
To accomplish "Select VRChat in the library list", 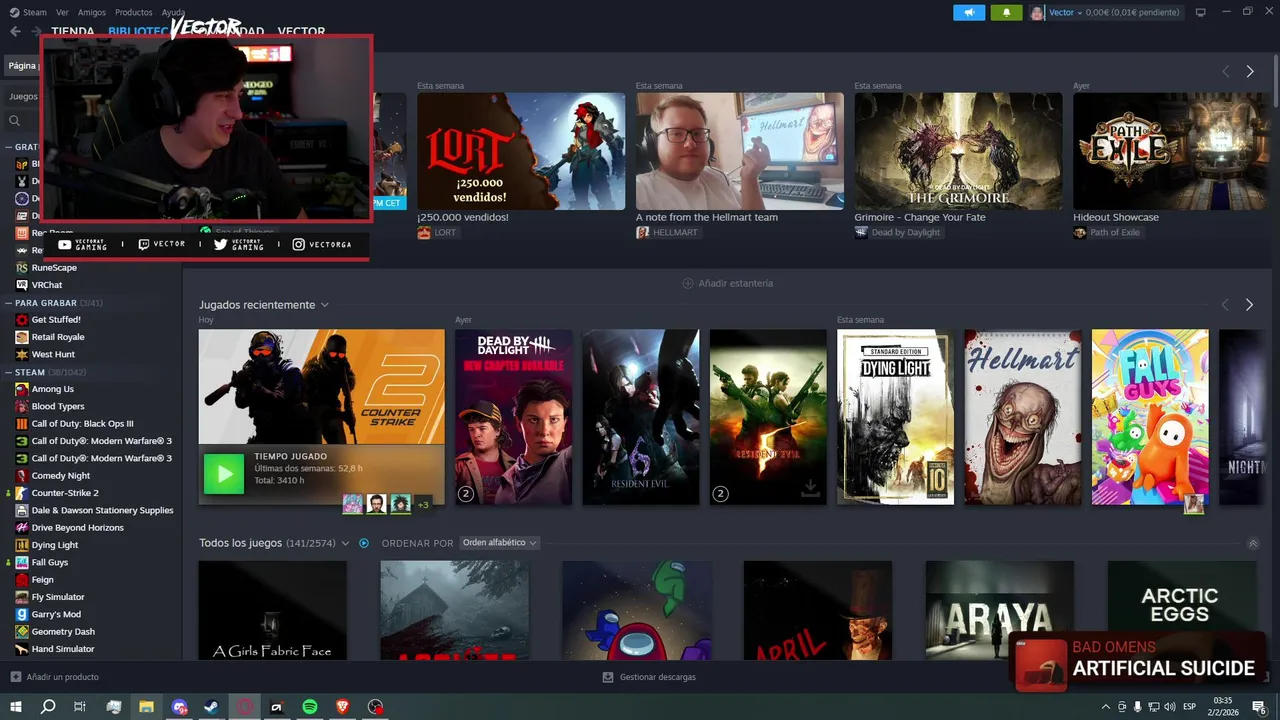I will 47,285.
